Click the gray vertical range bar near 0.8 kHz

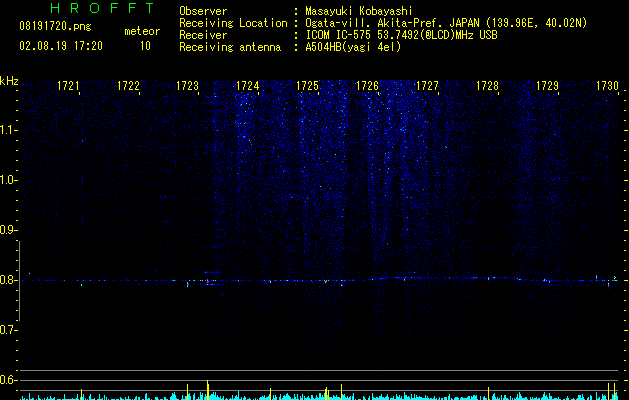[19, 281]
